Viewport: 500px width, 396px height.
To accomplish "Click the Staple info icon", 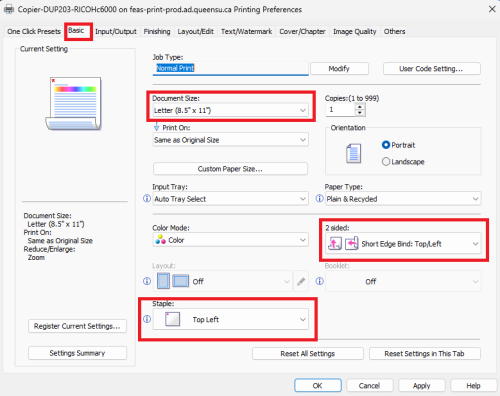I will [x=147, y=319].
